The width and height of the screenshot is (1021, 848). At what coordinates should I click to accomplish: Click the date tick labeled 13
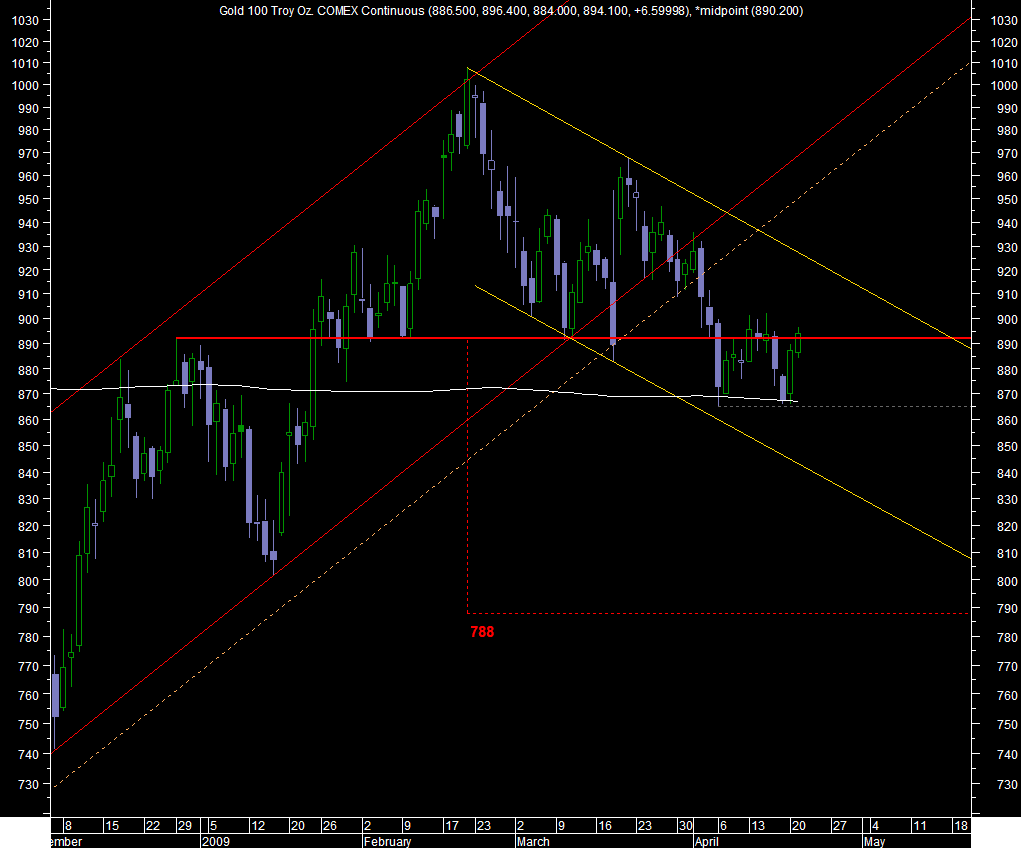(x=758, y=826)
